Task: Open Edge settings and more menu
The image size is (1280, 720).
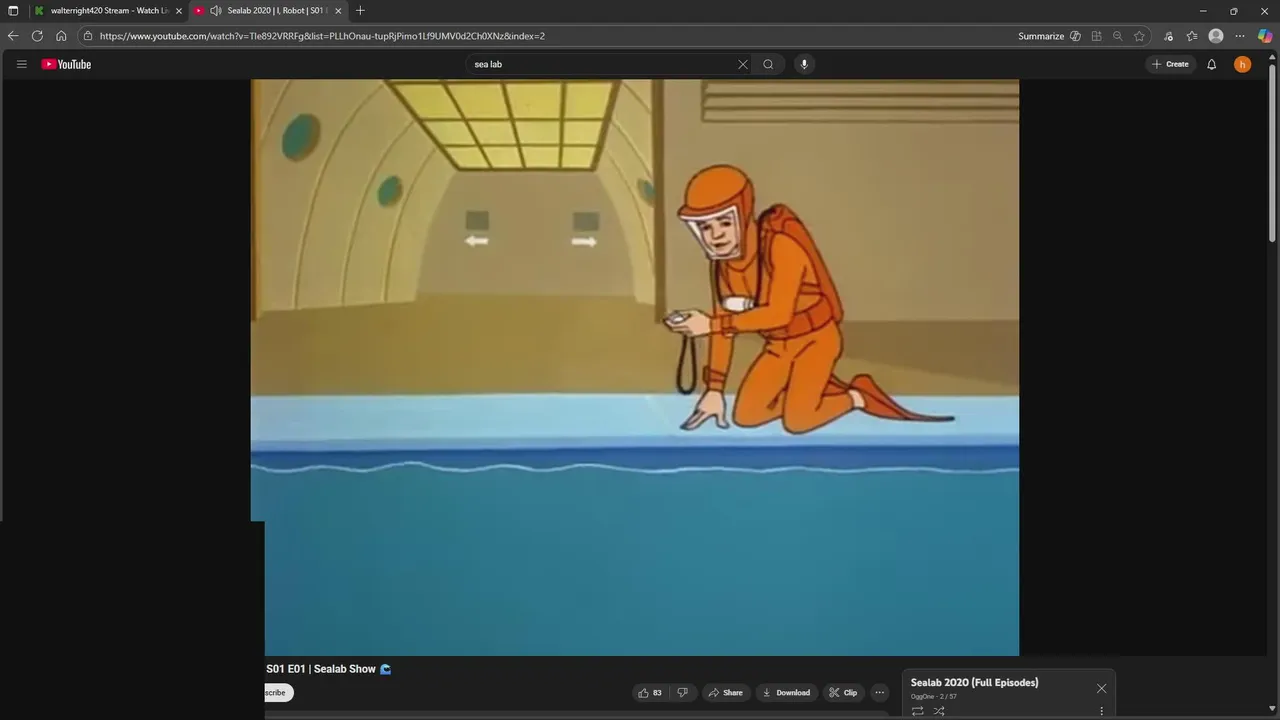Action: click(x=1240, y=36)
